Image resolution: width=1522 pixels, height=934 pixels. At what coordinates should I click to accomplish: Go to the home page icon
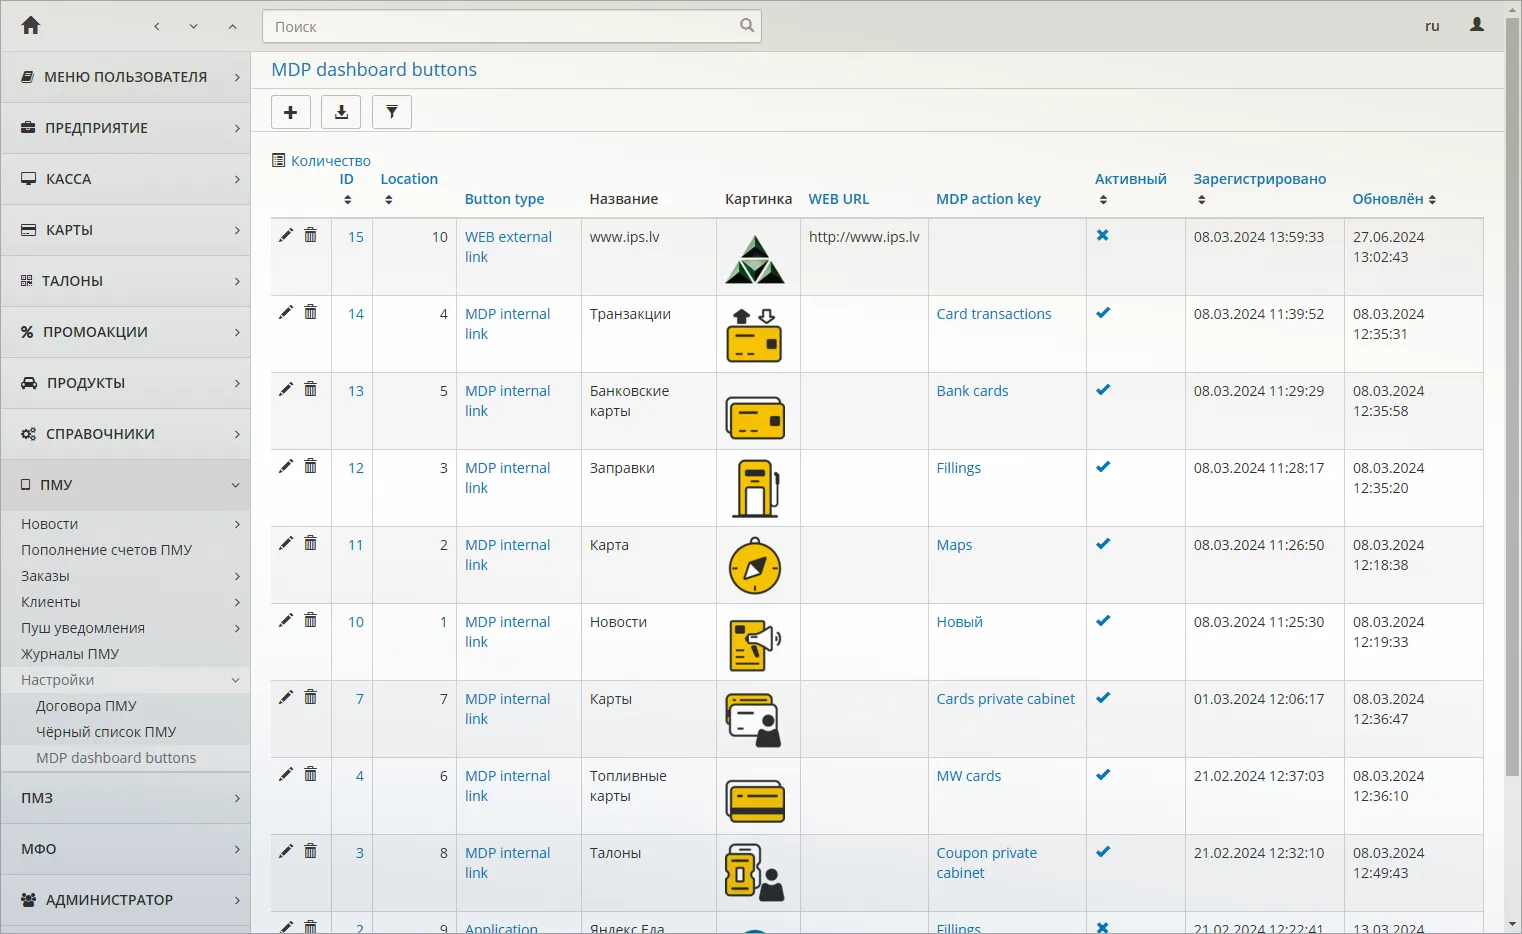pos(30,26)
